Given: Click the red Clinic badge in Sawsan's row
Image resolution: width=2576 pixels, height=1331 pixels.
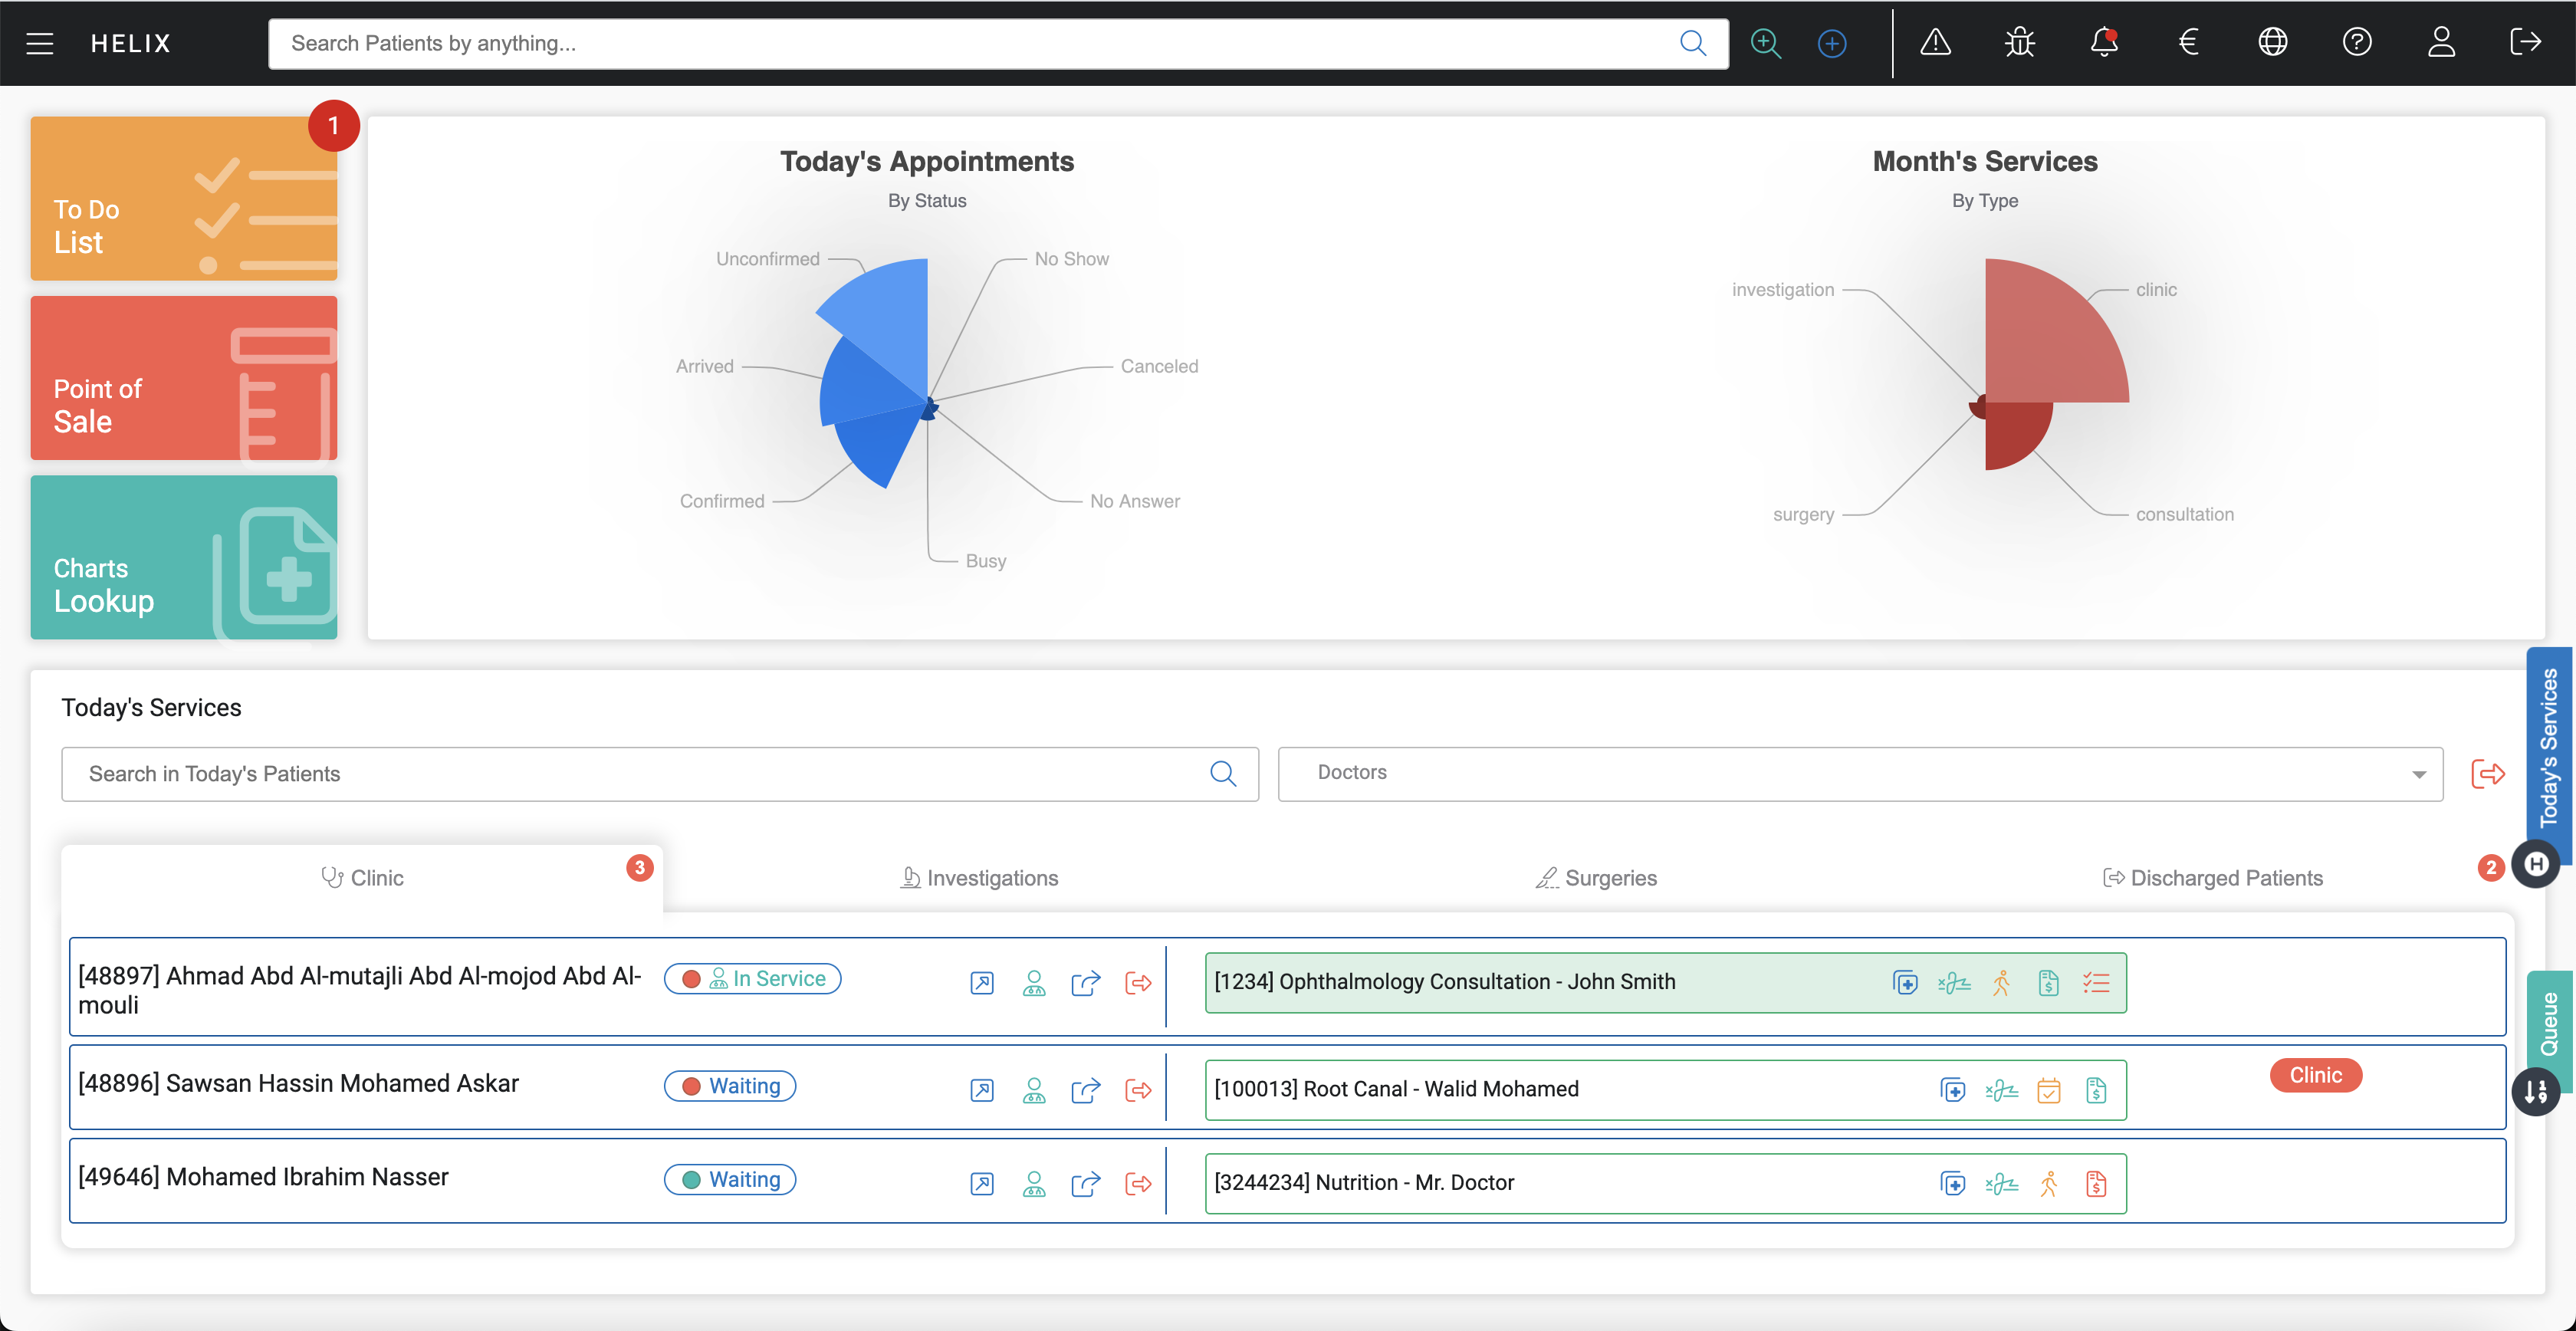Looking at the screenshot, I should [x=2315, y=1075].
